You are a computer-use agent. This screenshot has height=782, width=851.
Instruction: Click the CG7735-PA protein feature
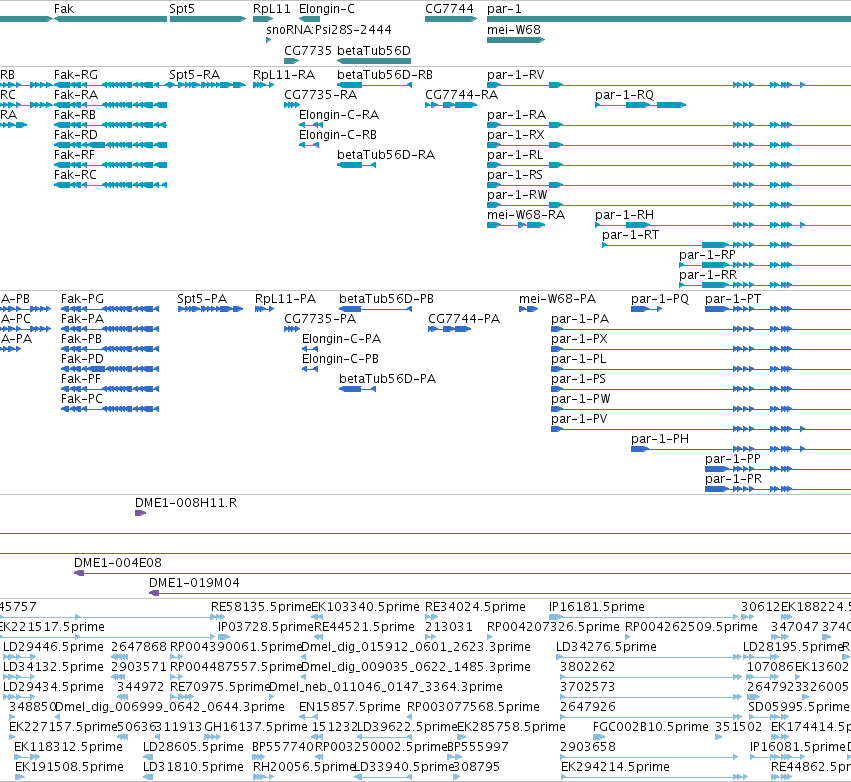(x=292, y=329)
